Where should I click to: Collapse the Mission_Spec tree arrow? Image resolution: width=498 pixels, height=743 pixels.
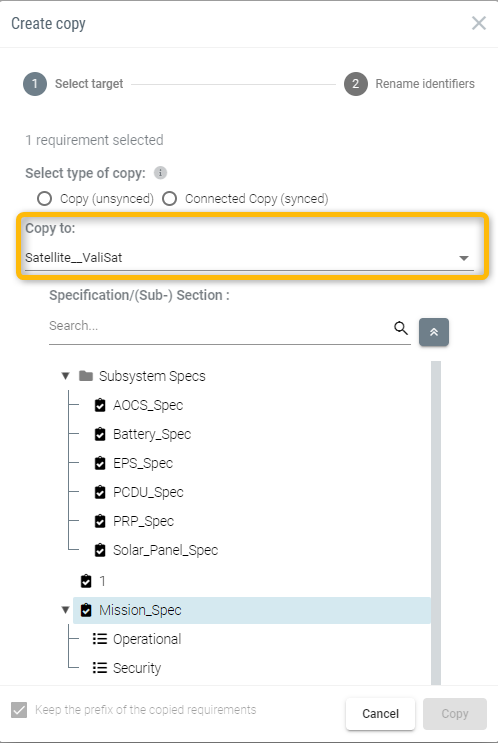click(x=65, y=610)
